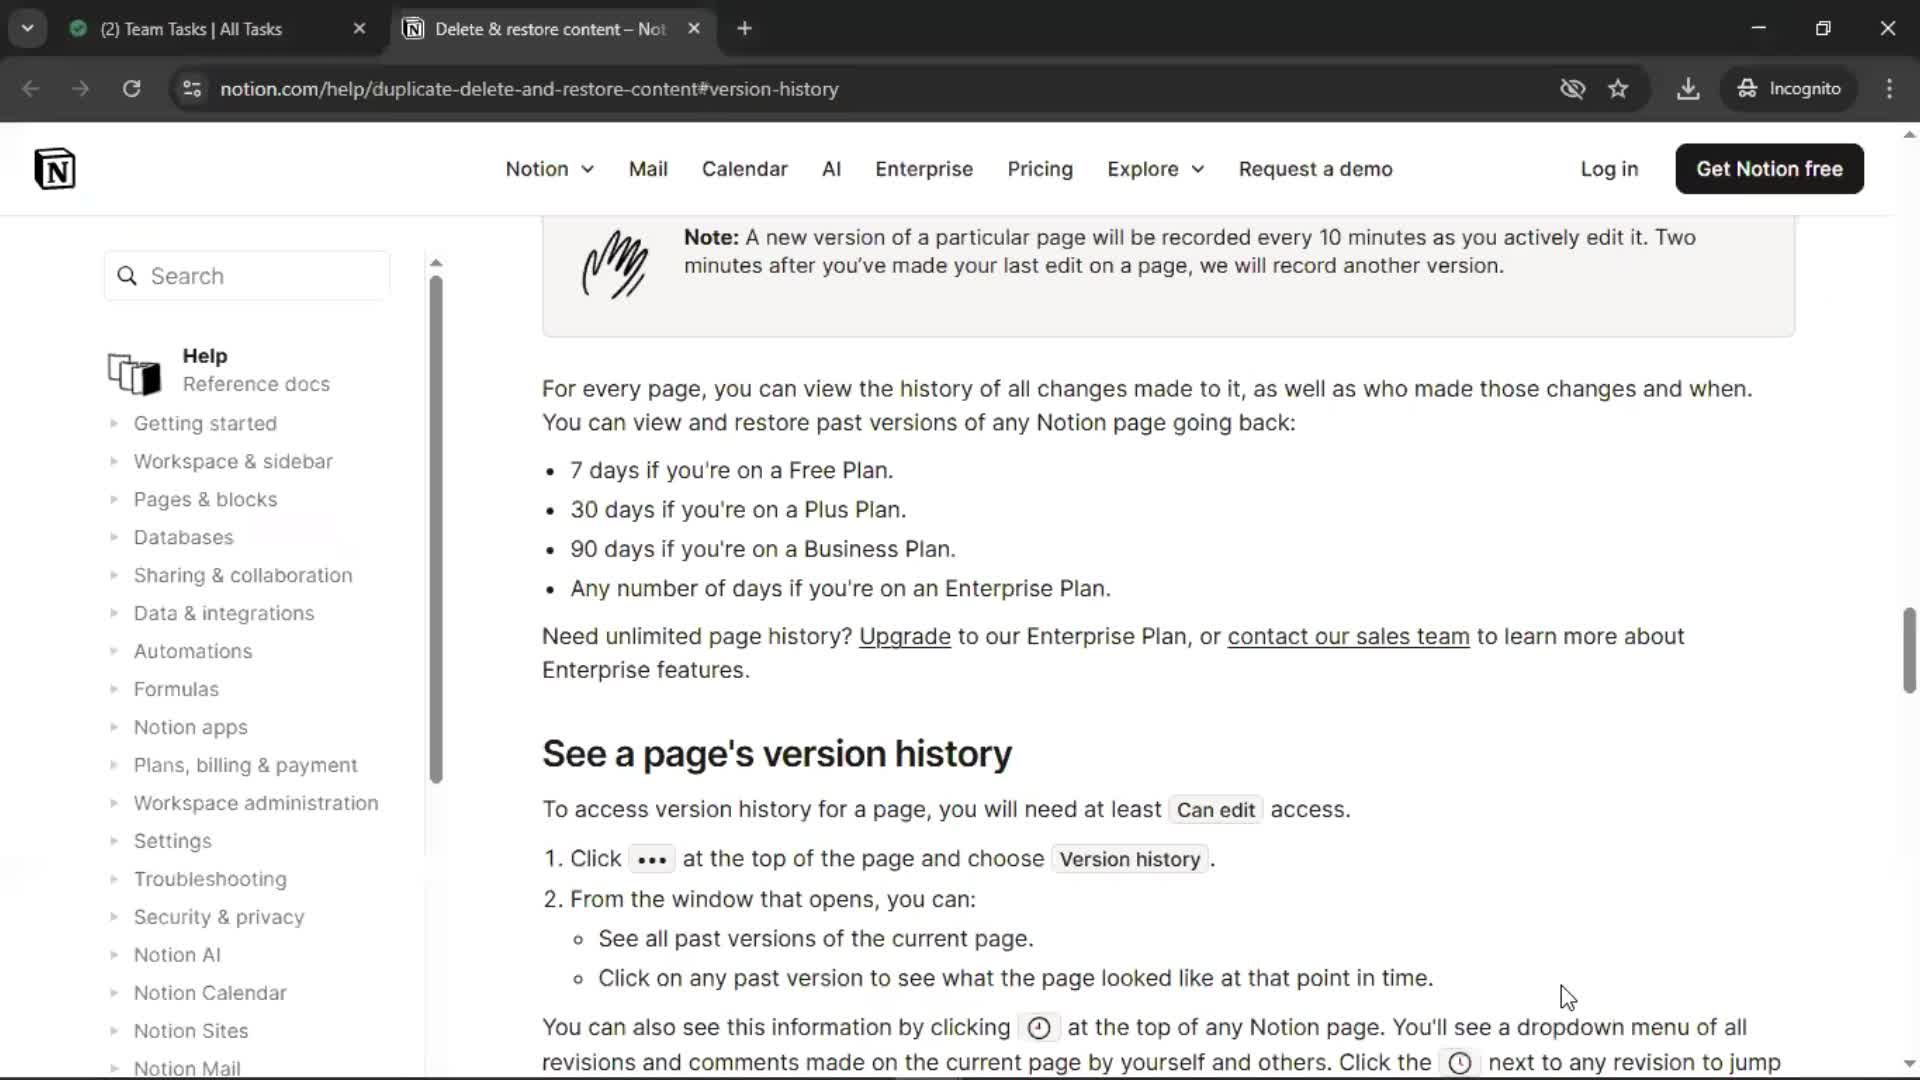This screenshot has width=1920, height=1080.
Task: Click the clock icon after 'by clicking'
Action: click(1039, 1028)
